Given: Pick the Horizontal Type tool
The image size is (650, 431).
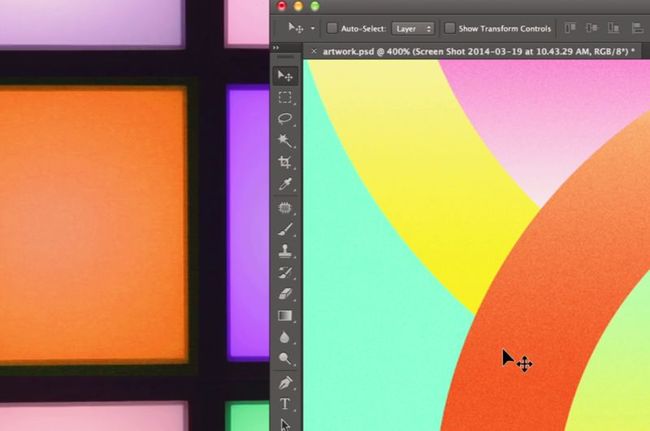Looking at the screenshot, I should 286,404.
